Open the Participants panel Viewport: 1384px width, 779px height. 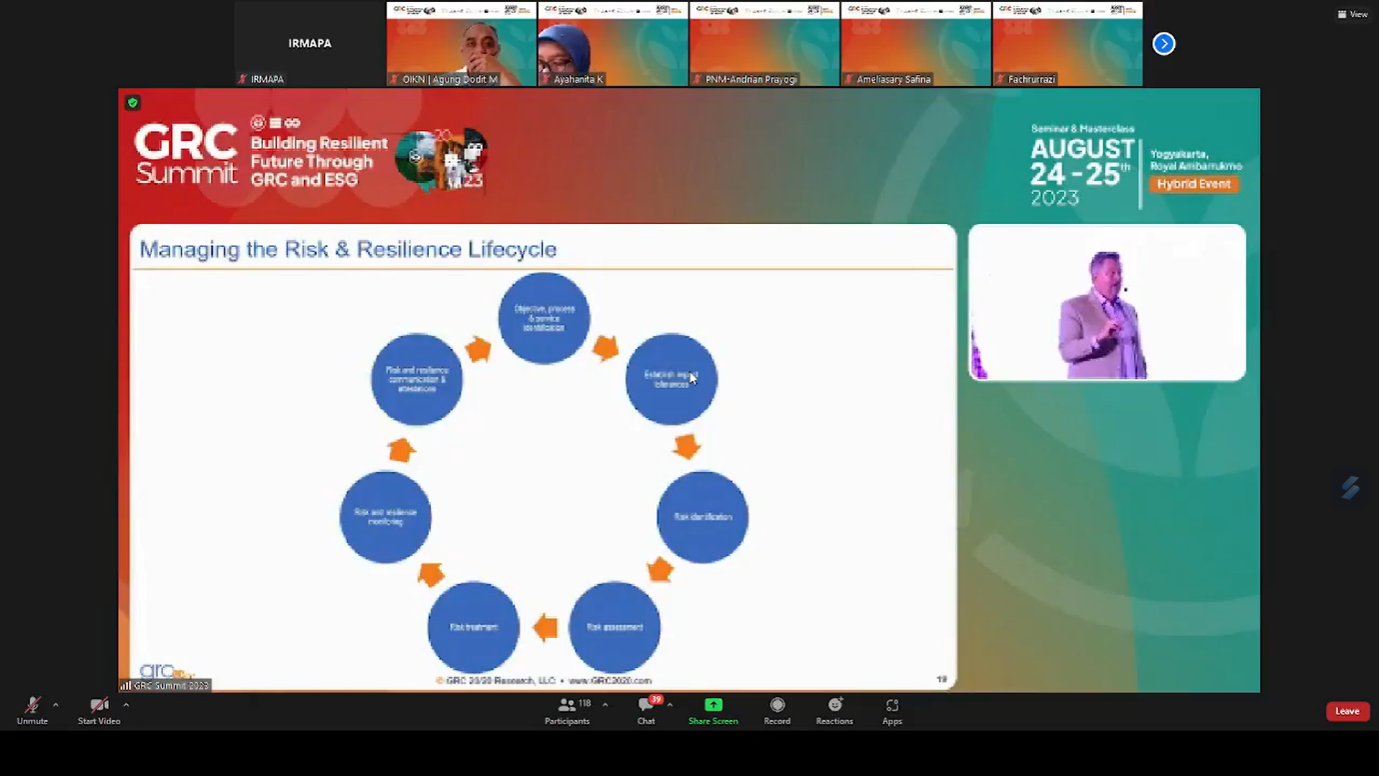(x=567, y=708)
